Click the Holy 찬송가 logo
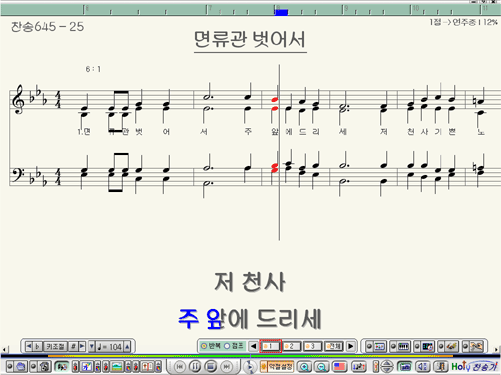501x375 pixels. 475,366
